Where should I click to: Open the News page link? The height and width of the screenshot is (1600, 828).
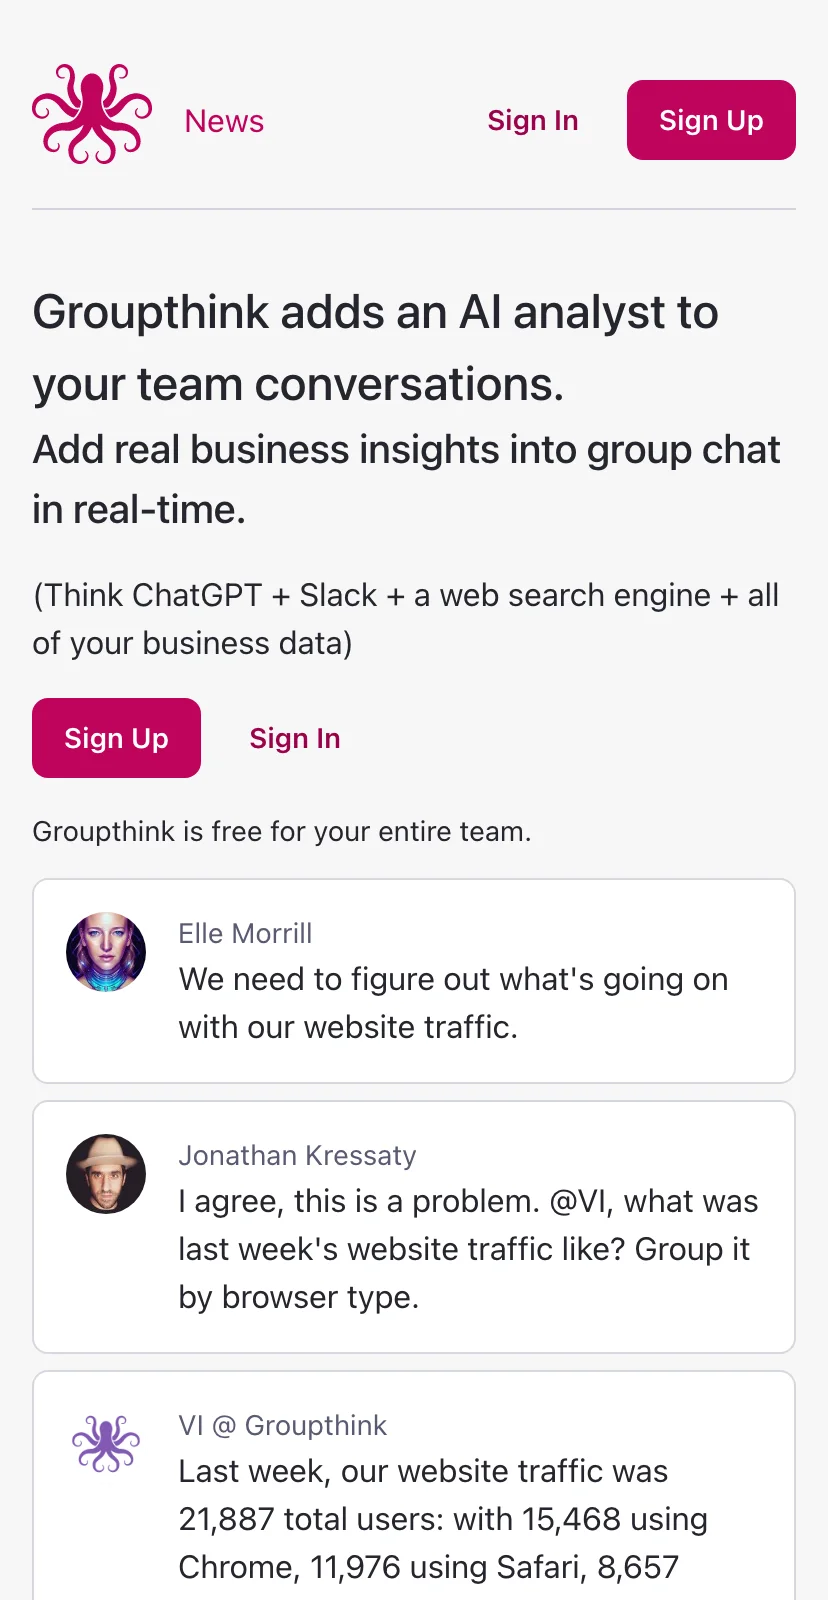coord(224,121)
